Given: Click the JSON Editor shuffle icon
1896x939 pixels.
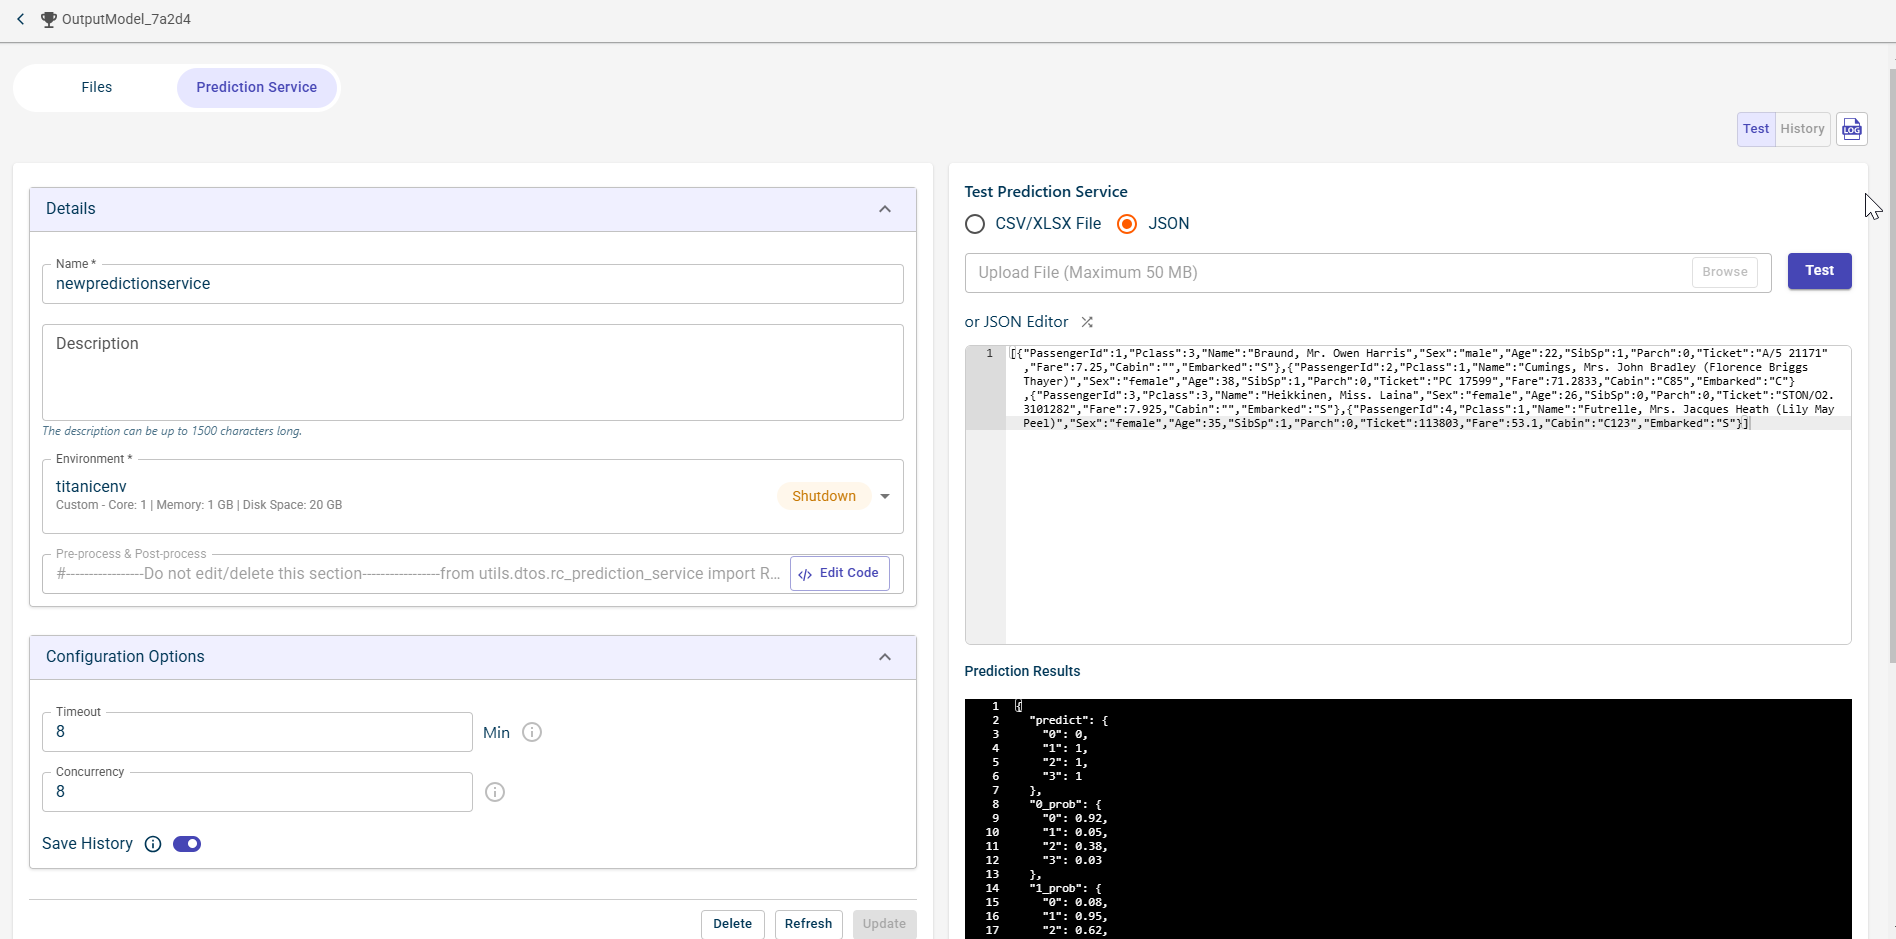Looking at the screenshot, I should tap(1087, 322).
